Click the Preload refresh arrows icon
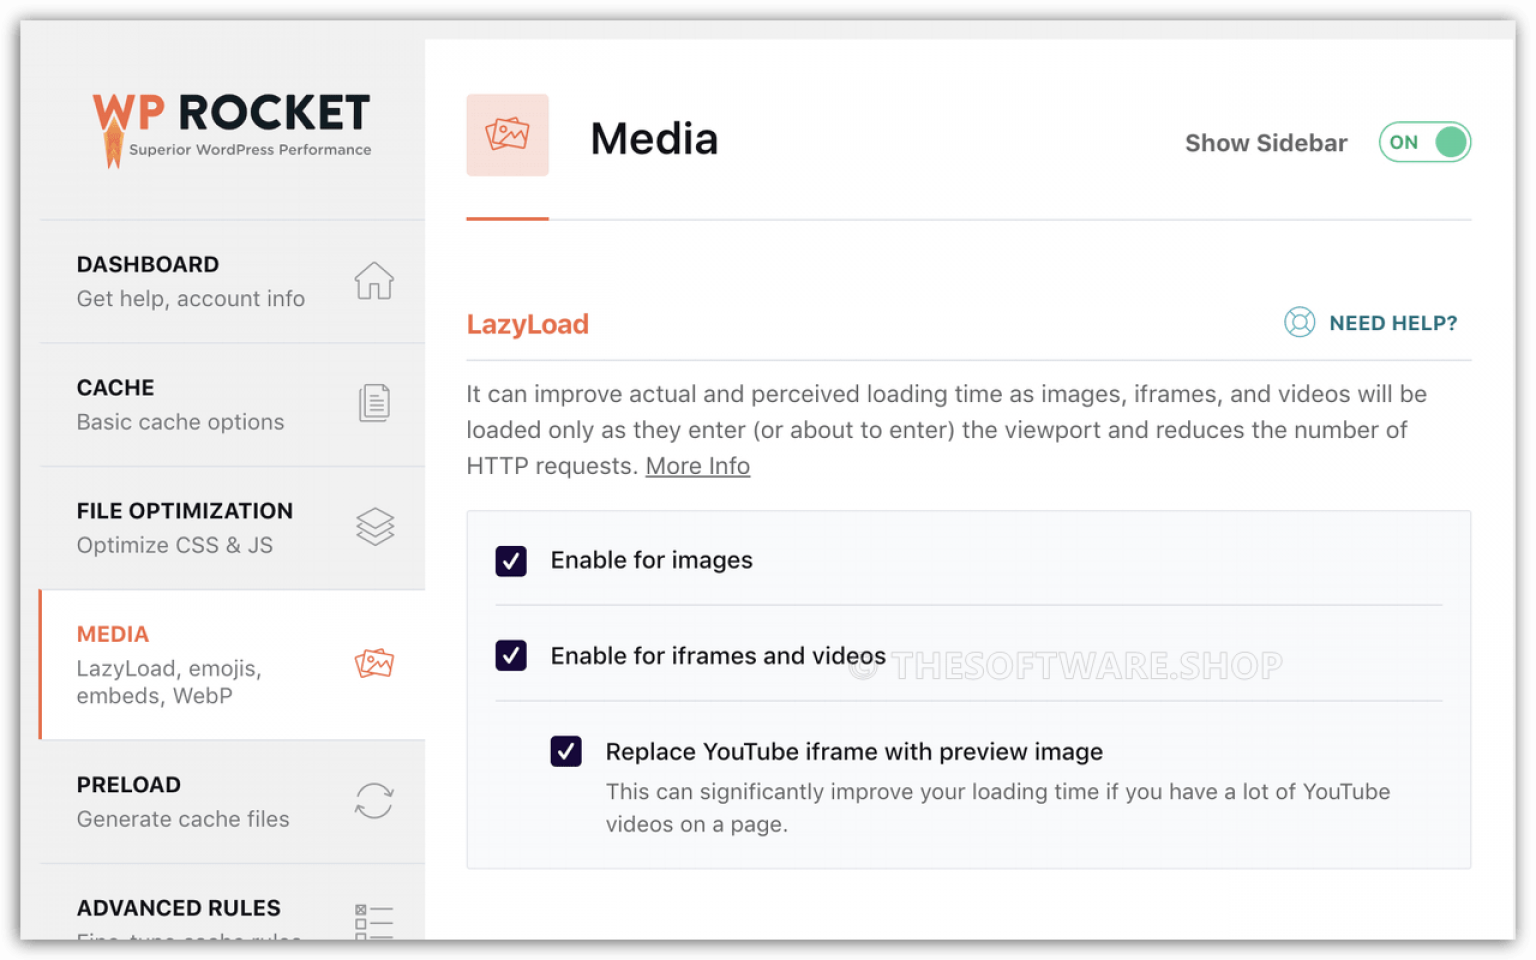Image resolution: width=1536 pixels, height=960 pixels. click(x=374, y=800)
